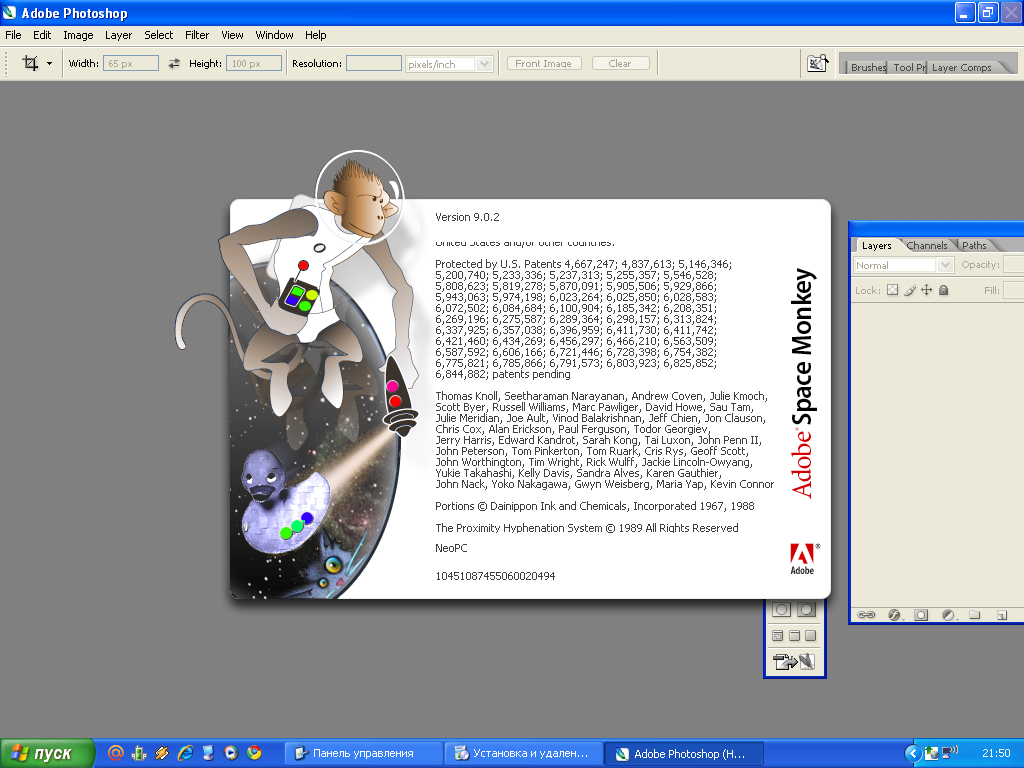Select Full Screen Mode in toolbox

tap(810, 635)
